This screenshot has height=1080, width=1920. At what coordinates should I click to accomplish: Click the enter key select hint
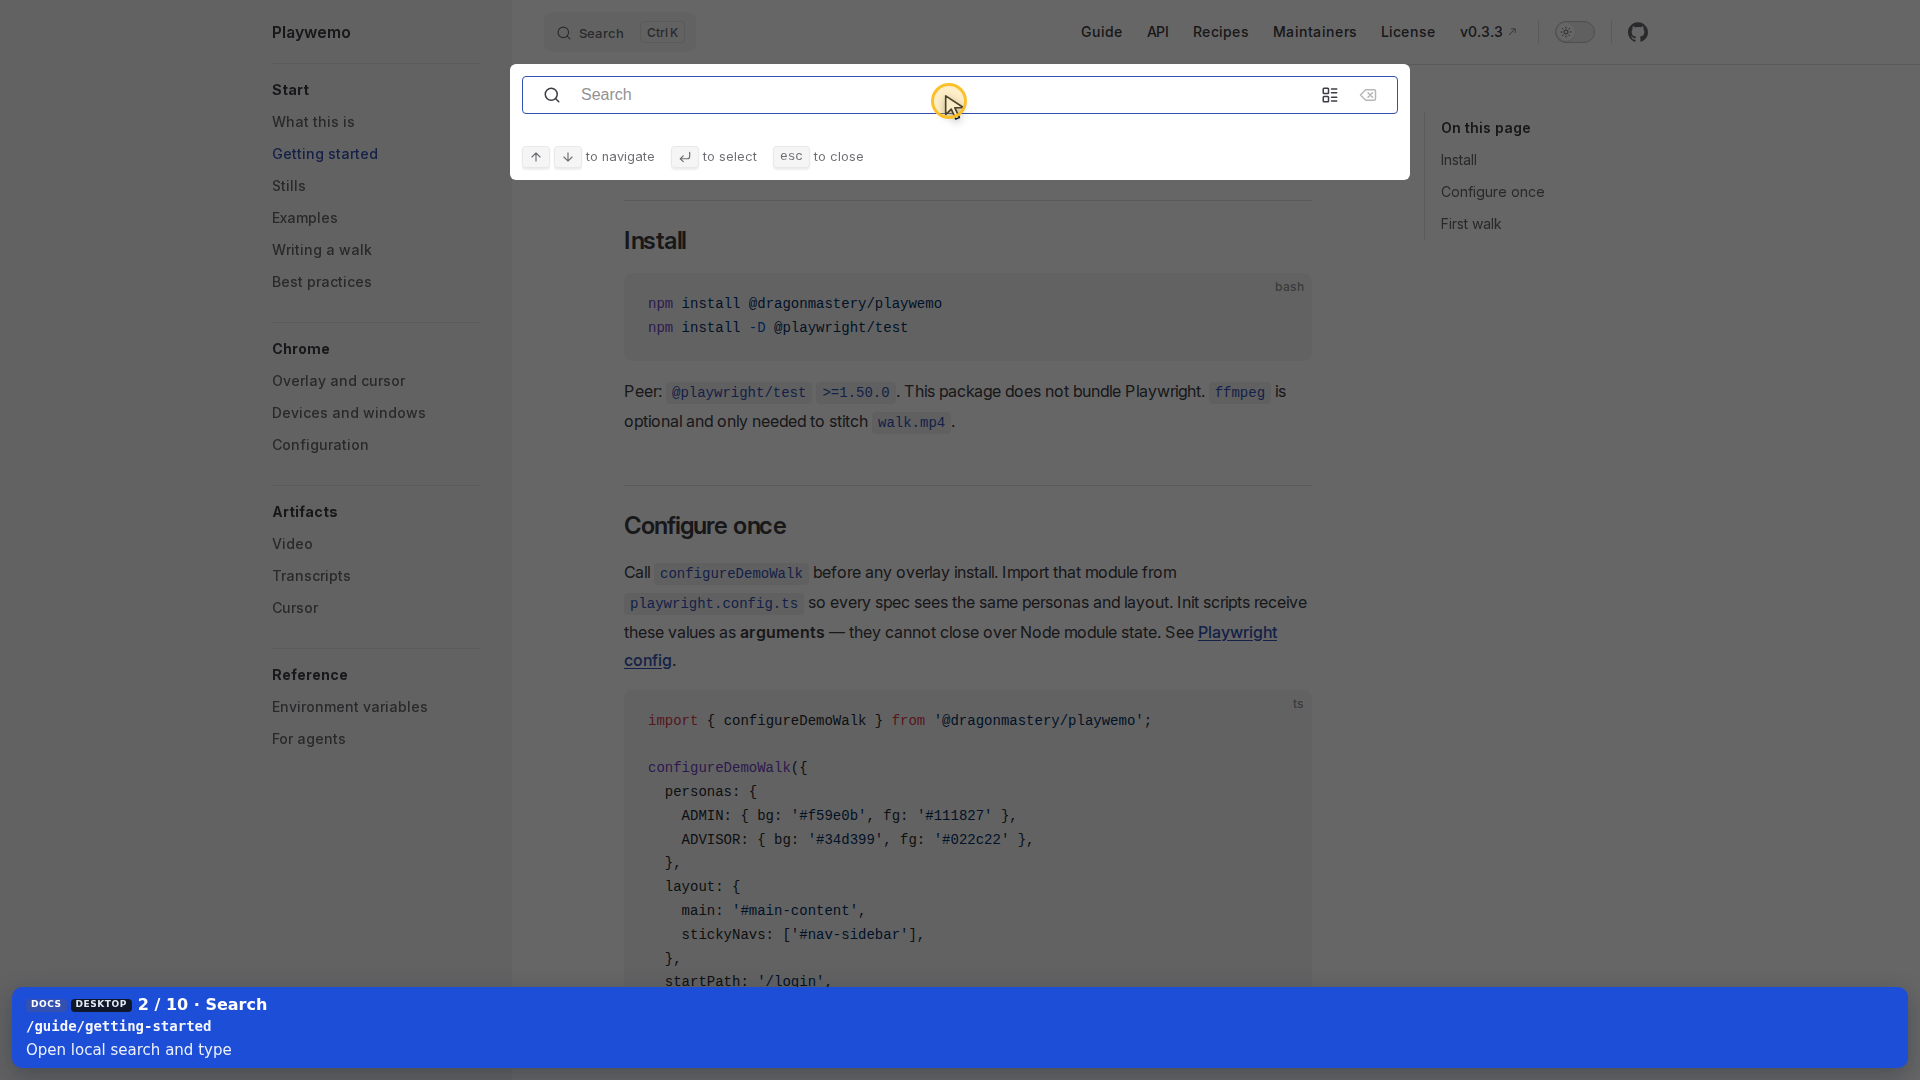click(685, 157)
